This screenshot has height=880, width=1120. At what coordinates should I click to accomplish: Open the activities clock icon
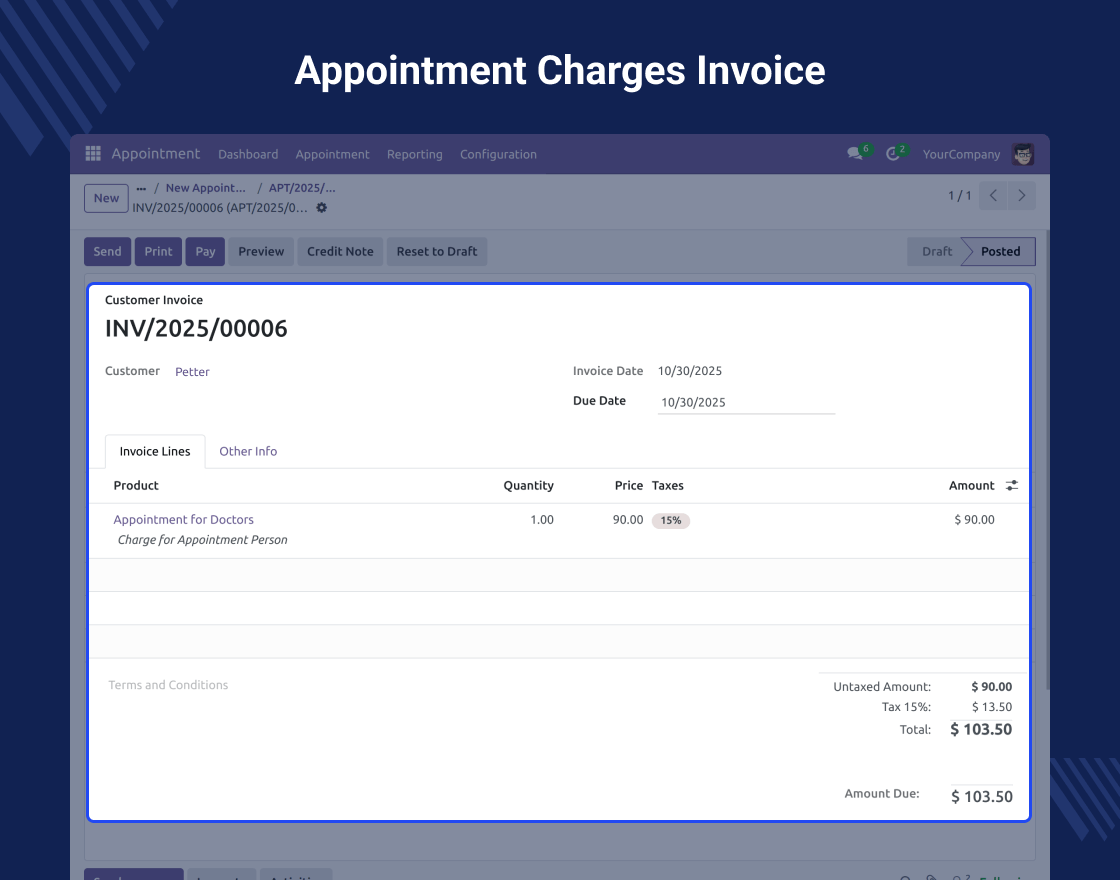[893, 154]
